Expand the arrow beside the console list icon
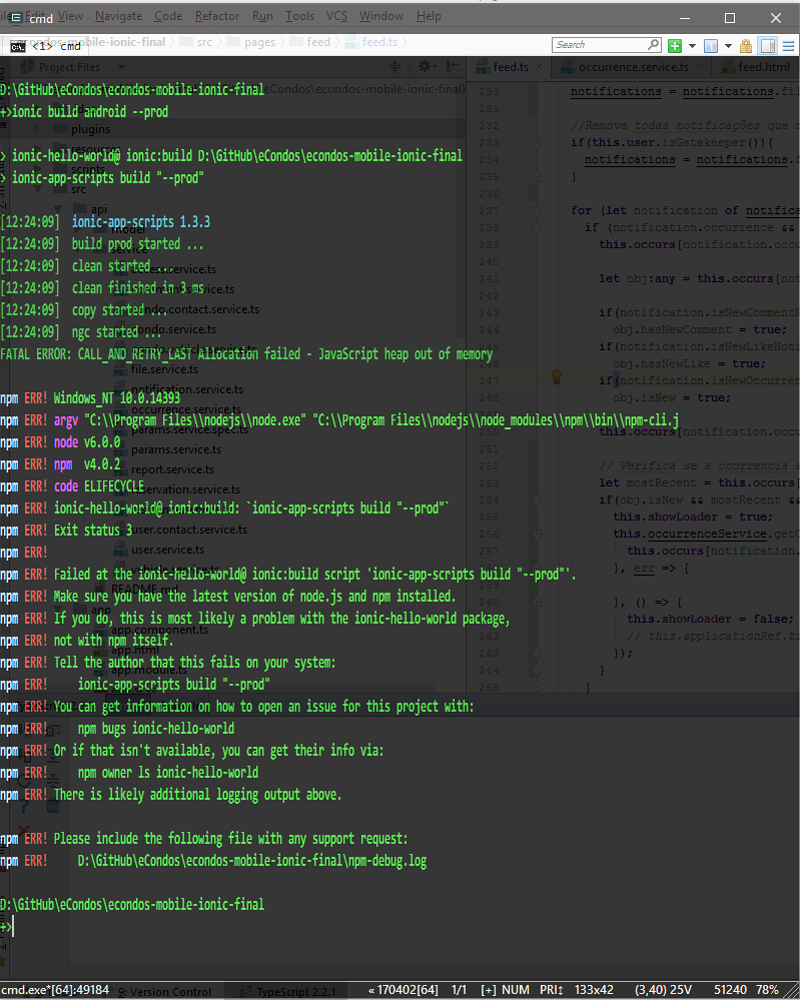 click(x=728, y=46)
